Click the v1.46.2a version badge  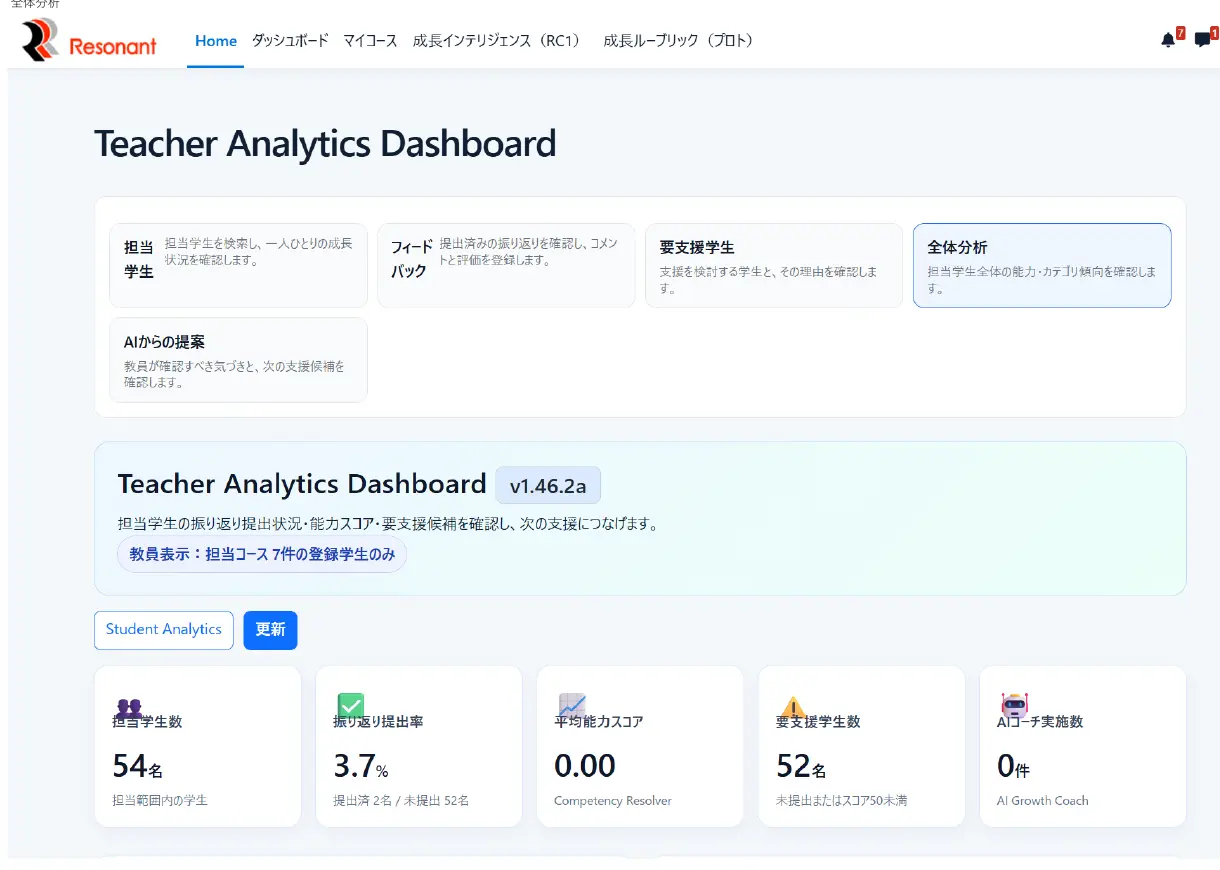coord(548,486)
